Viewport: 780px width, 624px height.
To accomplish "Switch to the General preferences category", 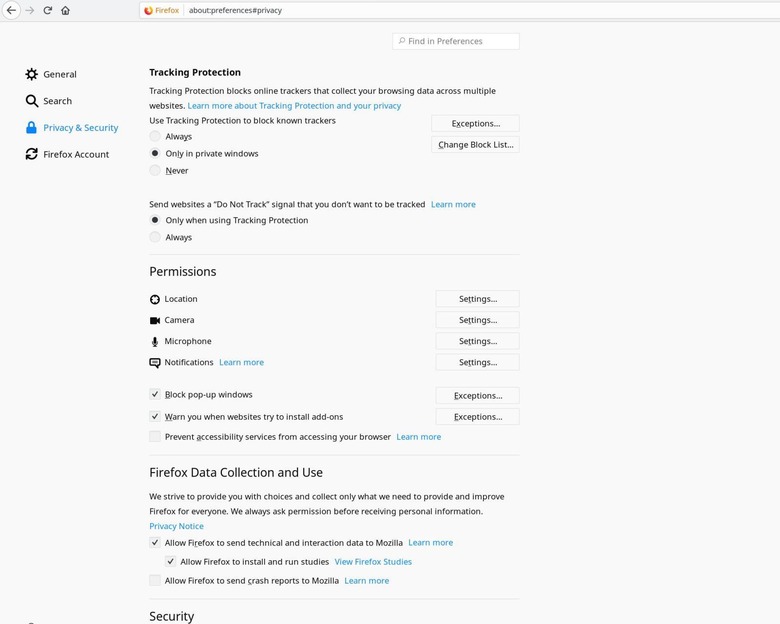I will [59, 74].
